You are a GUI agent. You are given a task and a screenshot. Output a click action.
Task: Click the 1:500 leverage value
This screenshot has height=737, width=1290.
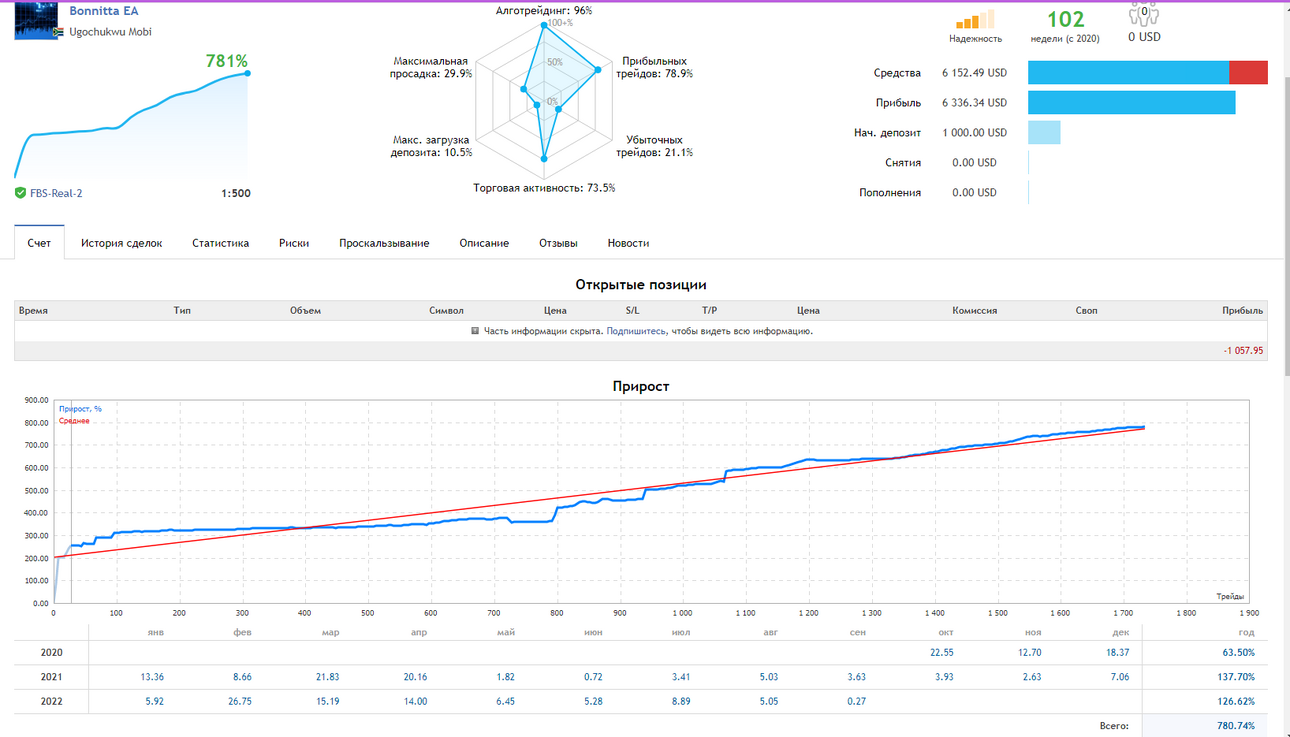tap(235, 193)
